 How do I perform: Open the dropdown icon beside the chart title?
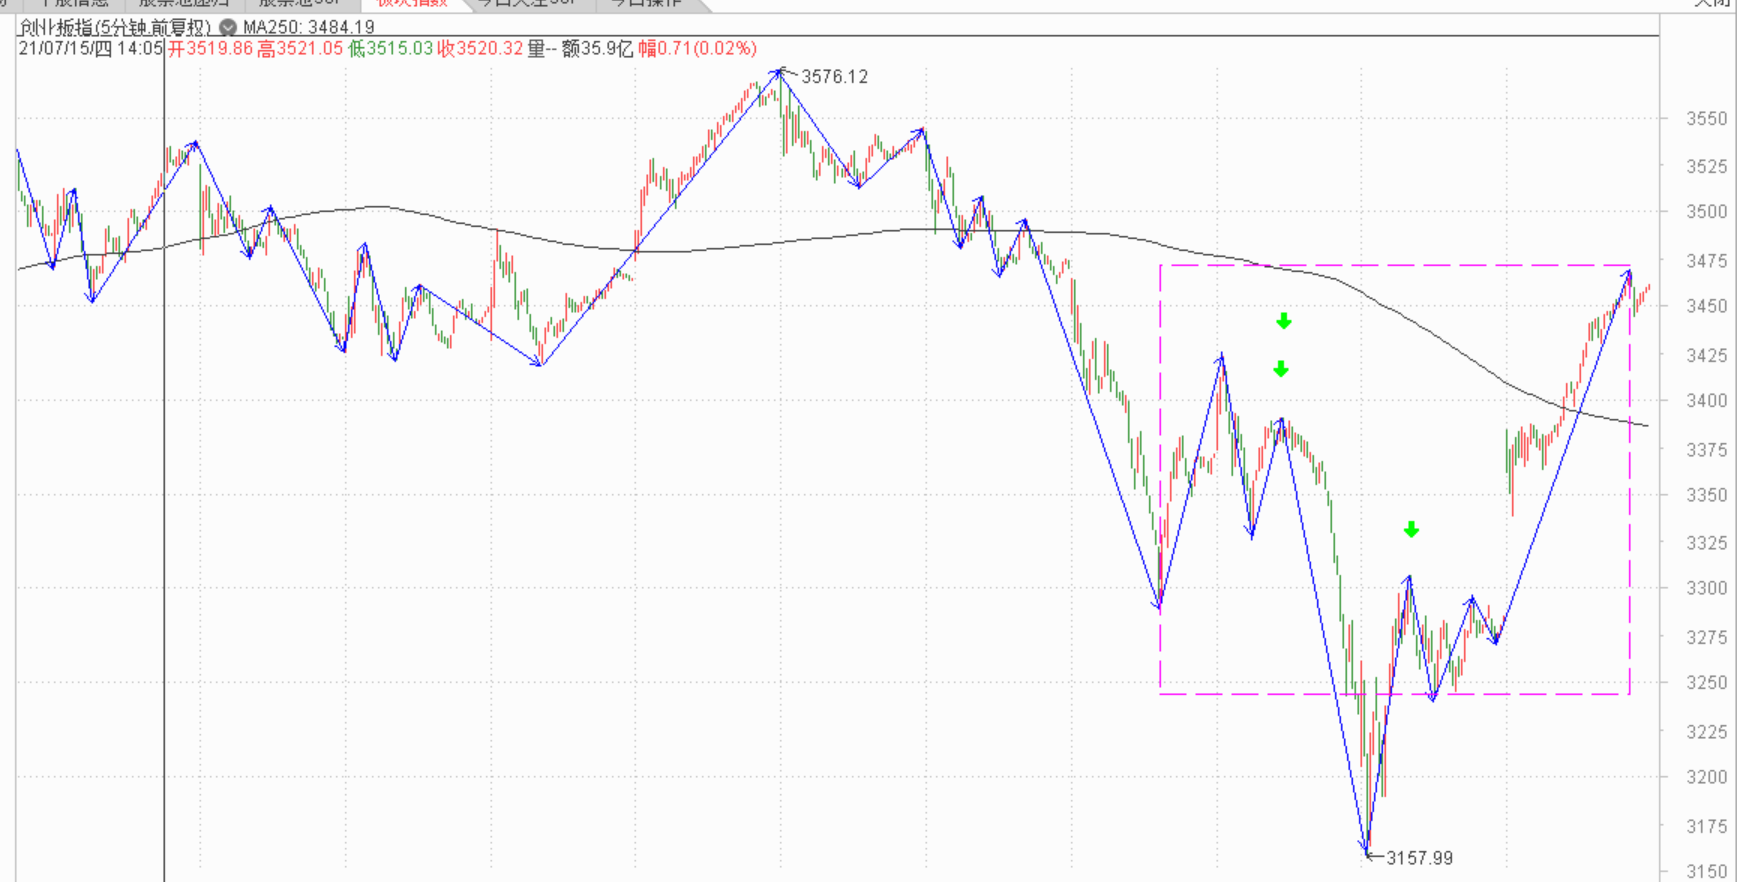(228, 28)
